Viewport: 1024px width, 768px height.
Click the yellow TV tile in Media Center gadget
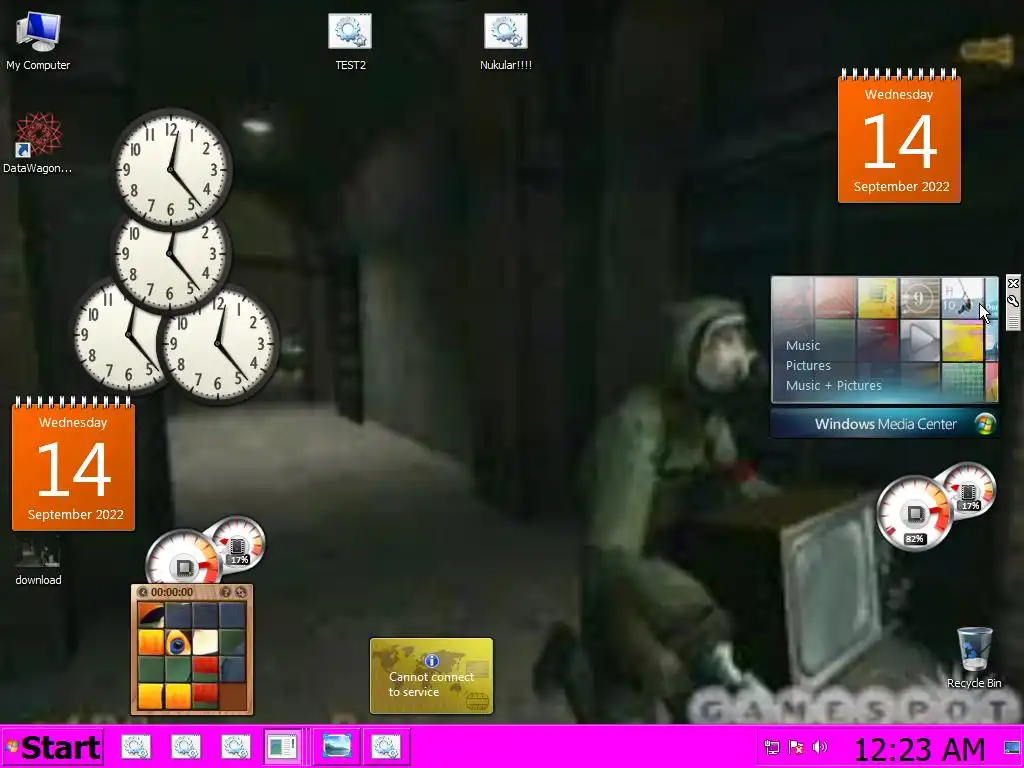[877, 297]
